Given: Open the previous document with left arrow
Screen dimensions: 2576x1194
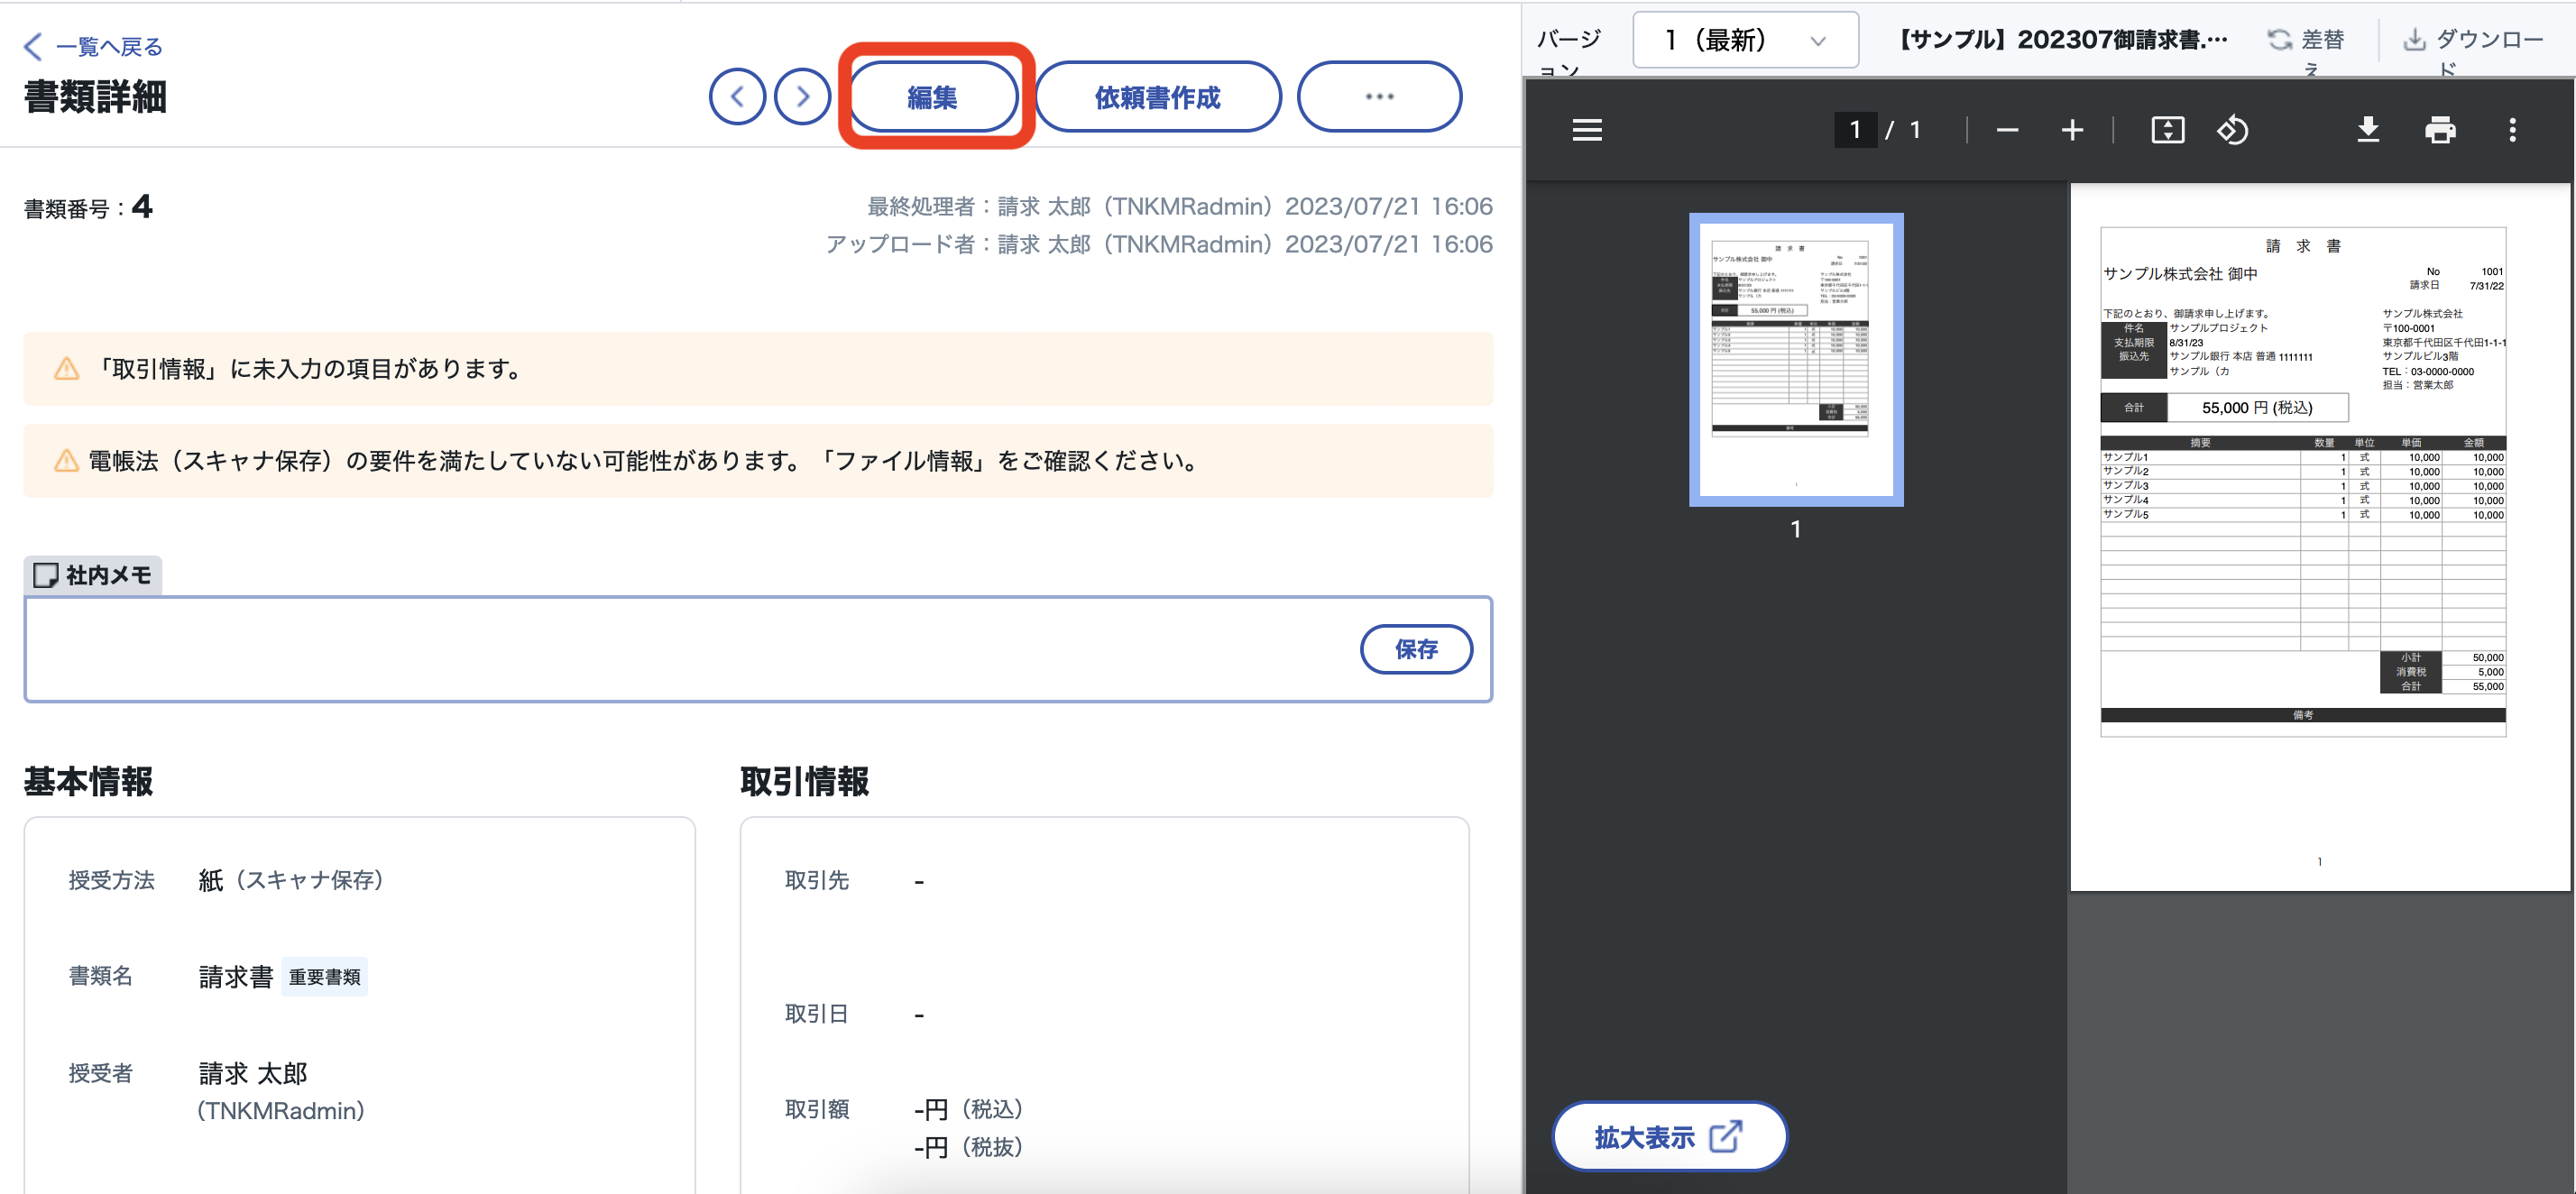Looking at the screenshot, I should (737, 97).
